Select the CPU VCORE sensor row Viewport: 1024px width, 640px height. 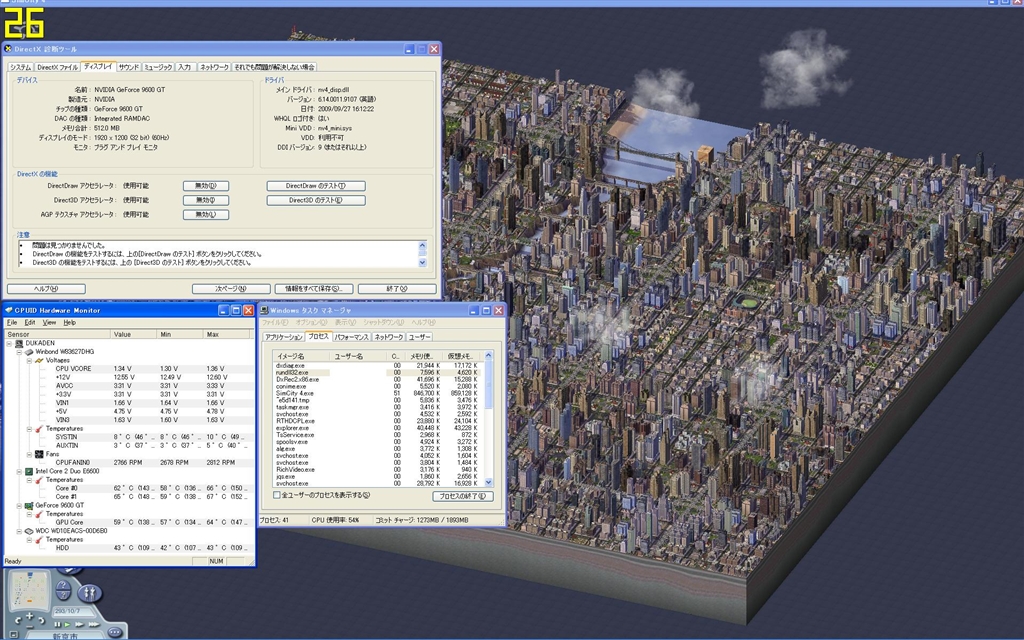tap(150, 368)
